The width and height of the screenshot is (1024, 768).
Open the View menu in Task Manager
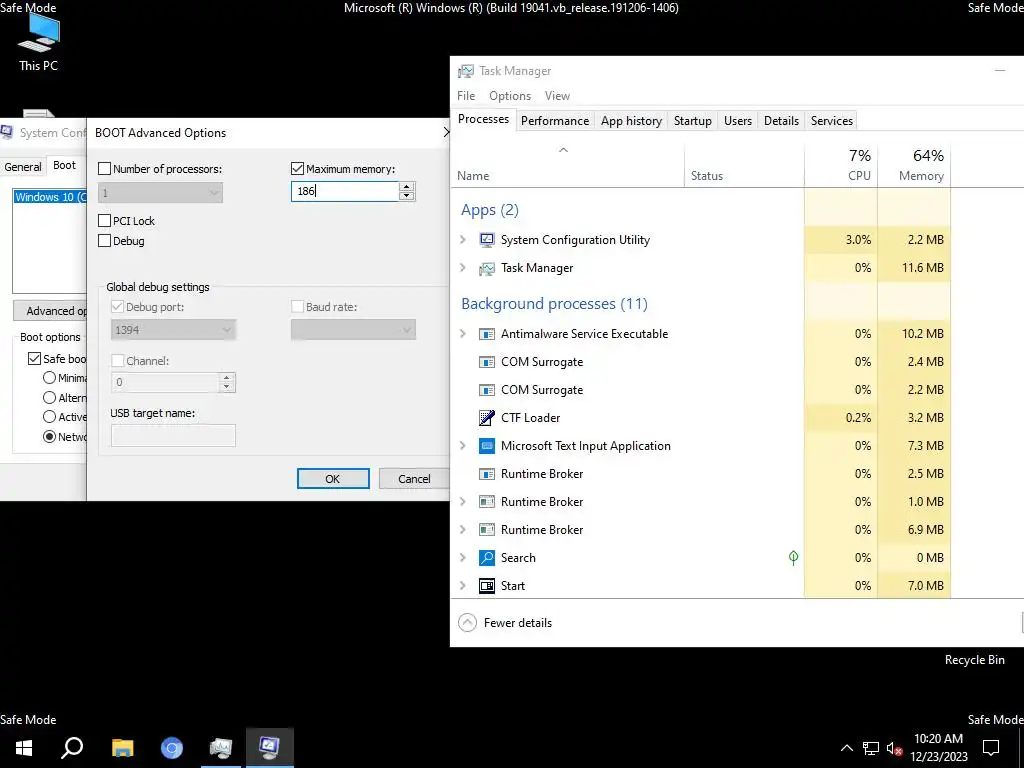pos(557,95)
